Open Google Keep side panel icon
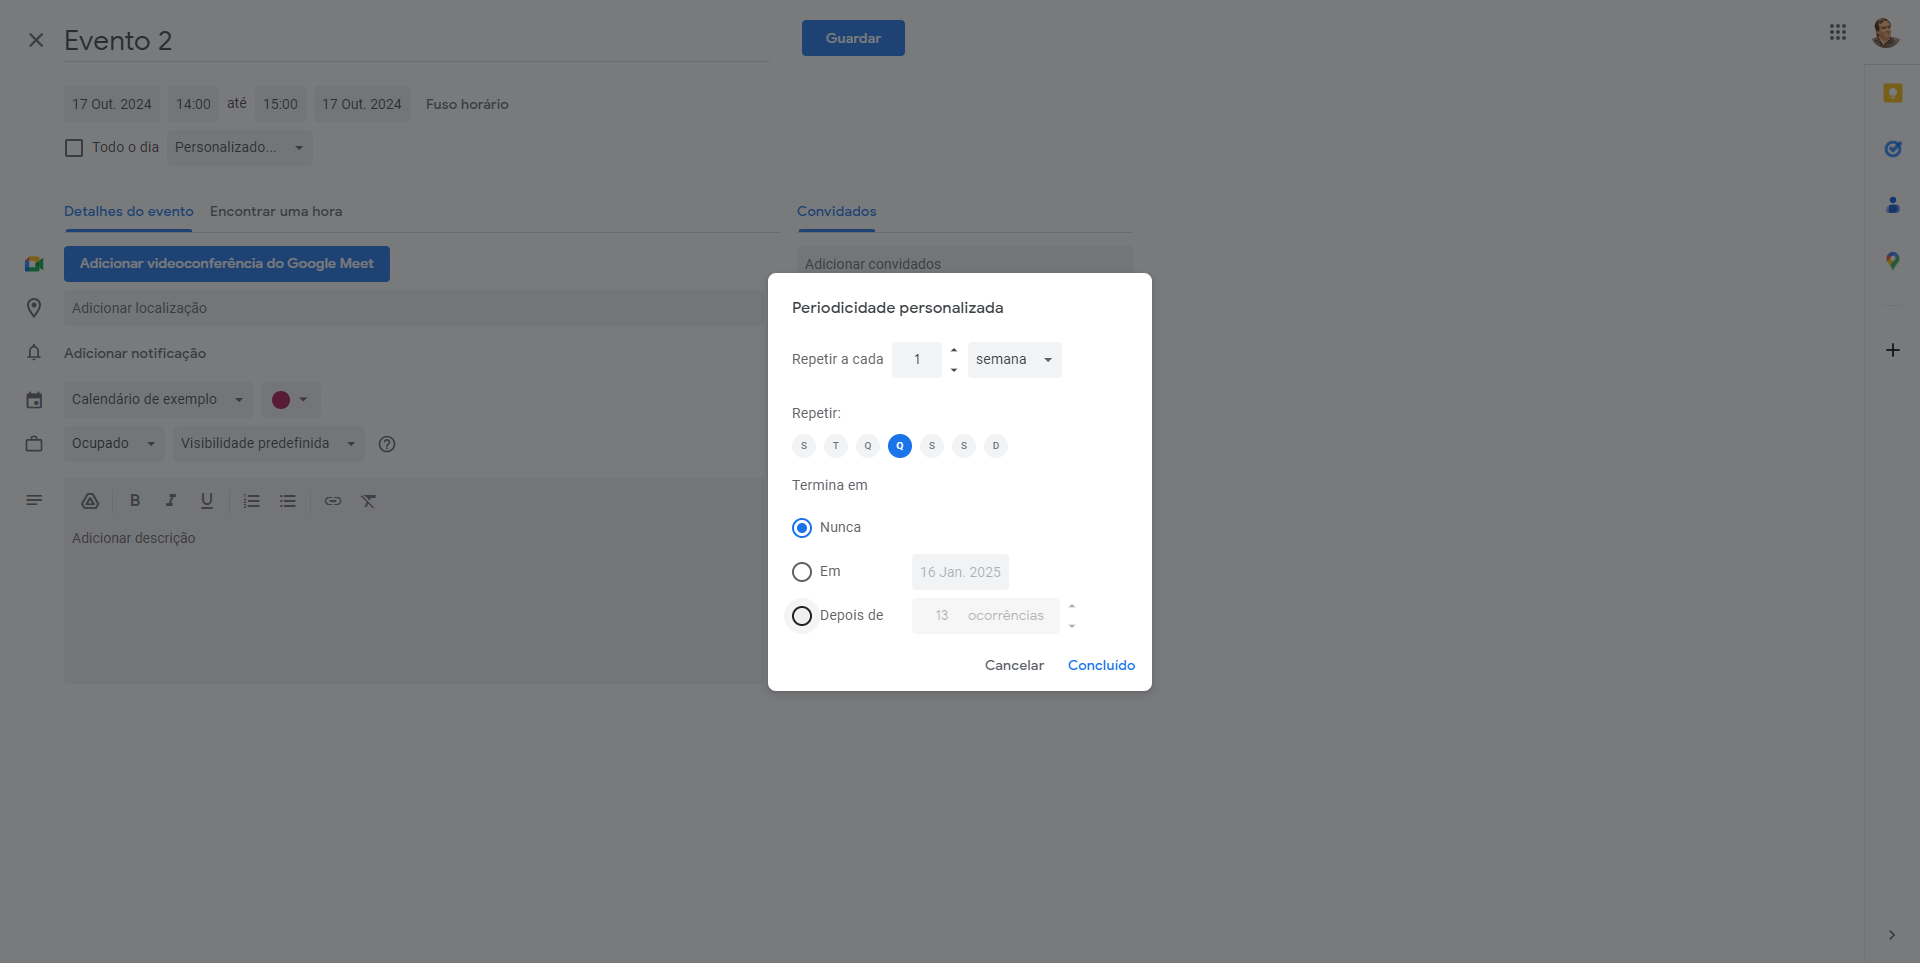This screenshot has height=963, width=1920. point(1892,93)
